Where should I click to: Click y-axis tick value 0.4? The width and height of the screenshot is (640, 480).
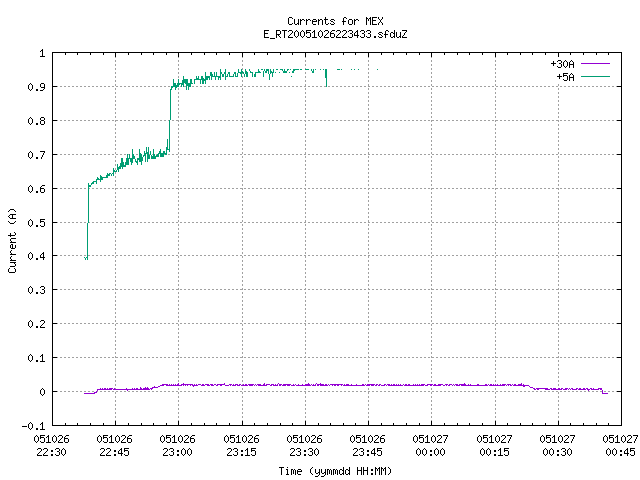[x=36, y=256]
